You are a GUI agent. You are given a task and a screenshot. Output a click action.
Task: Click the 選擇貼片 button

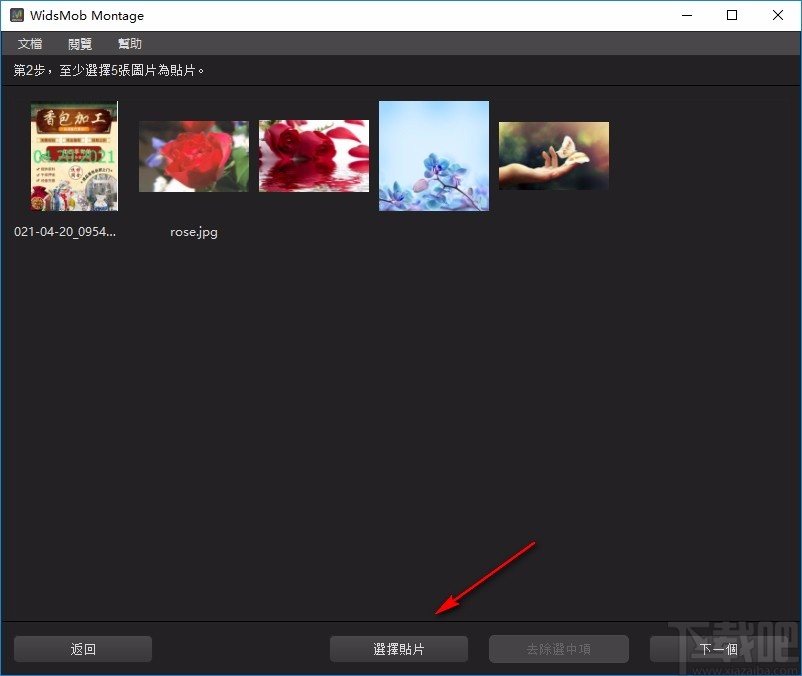click(x=398, y=648)
